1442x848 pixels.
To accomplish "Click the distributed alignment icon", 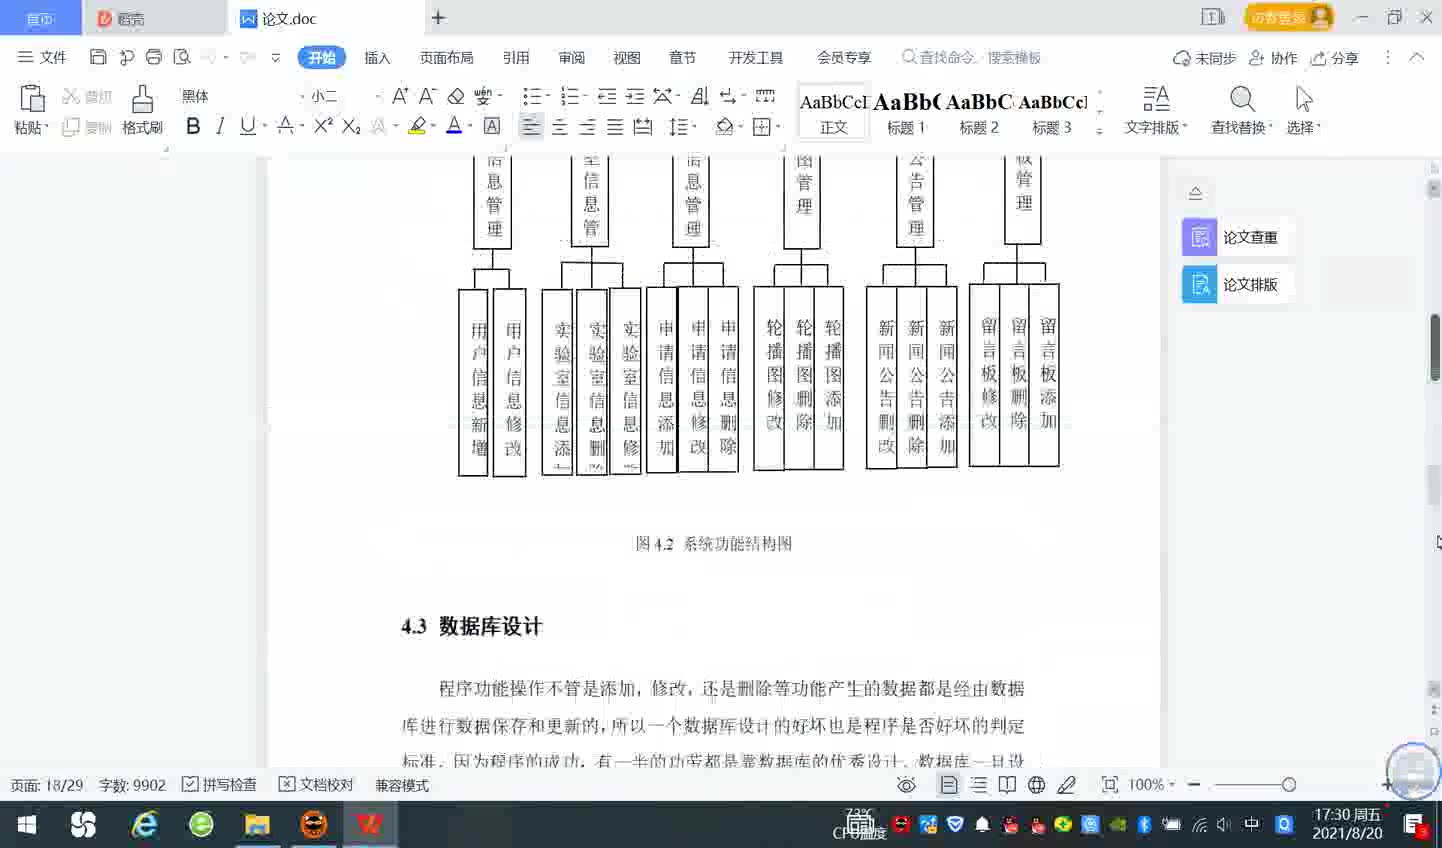I will (643, 127).
